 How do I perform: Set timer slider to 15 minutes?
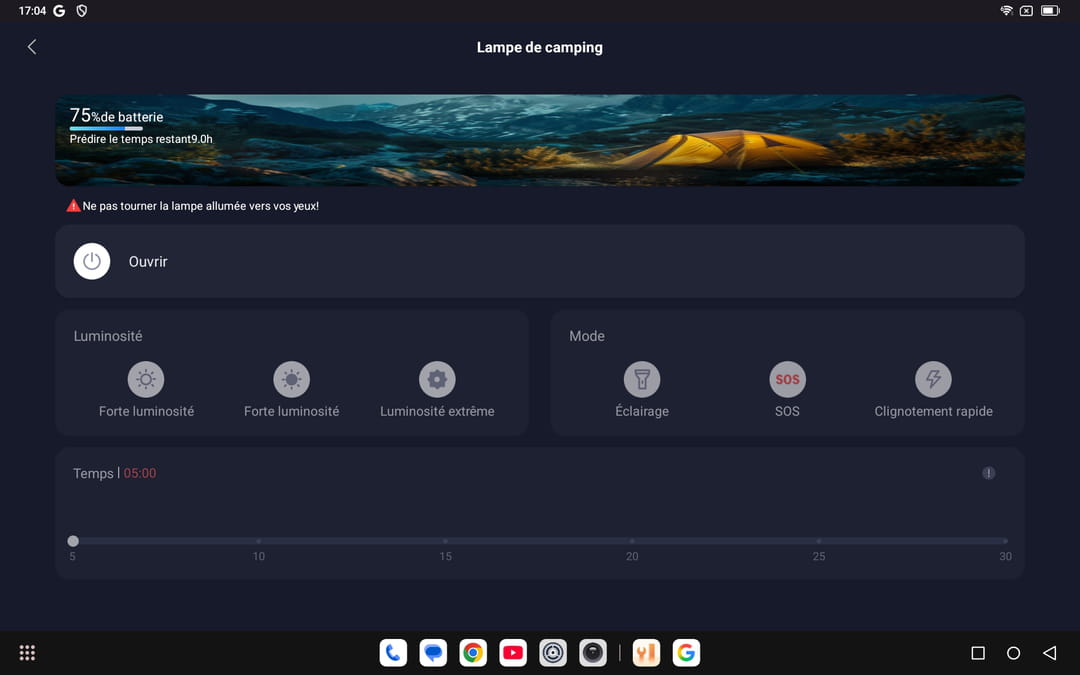(x=445, y=541)
